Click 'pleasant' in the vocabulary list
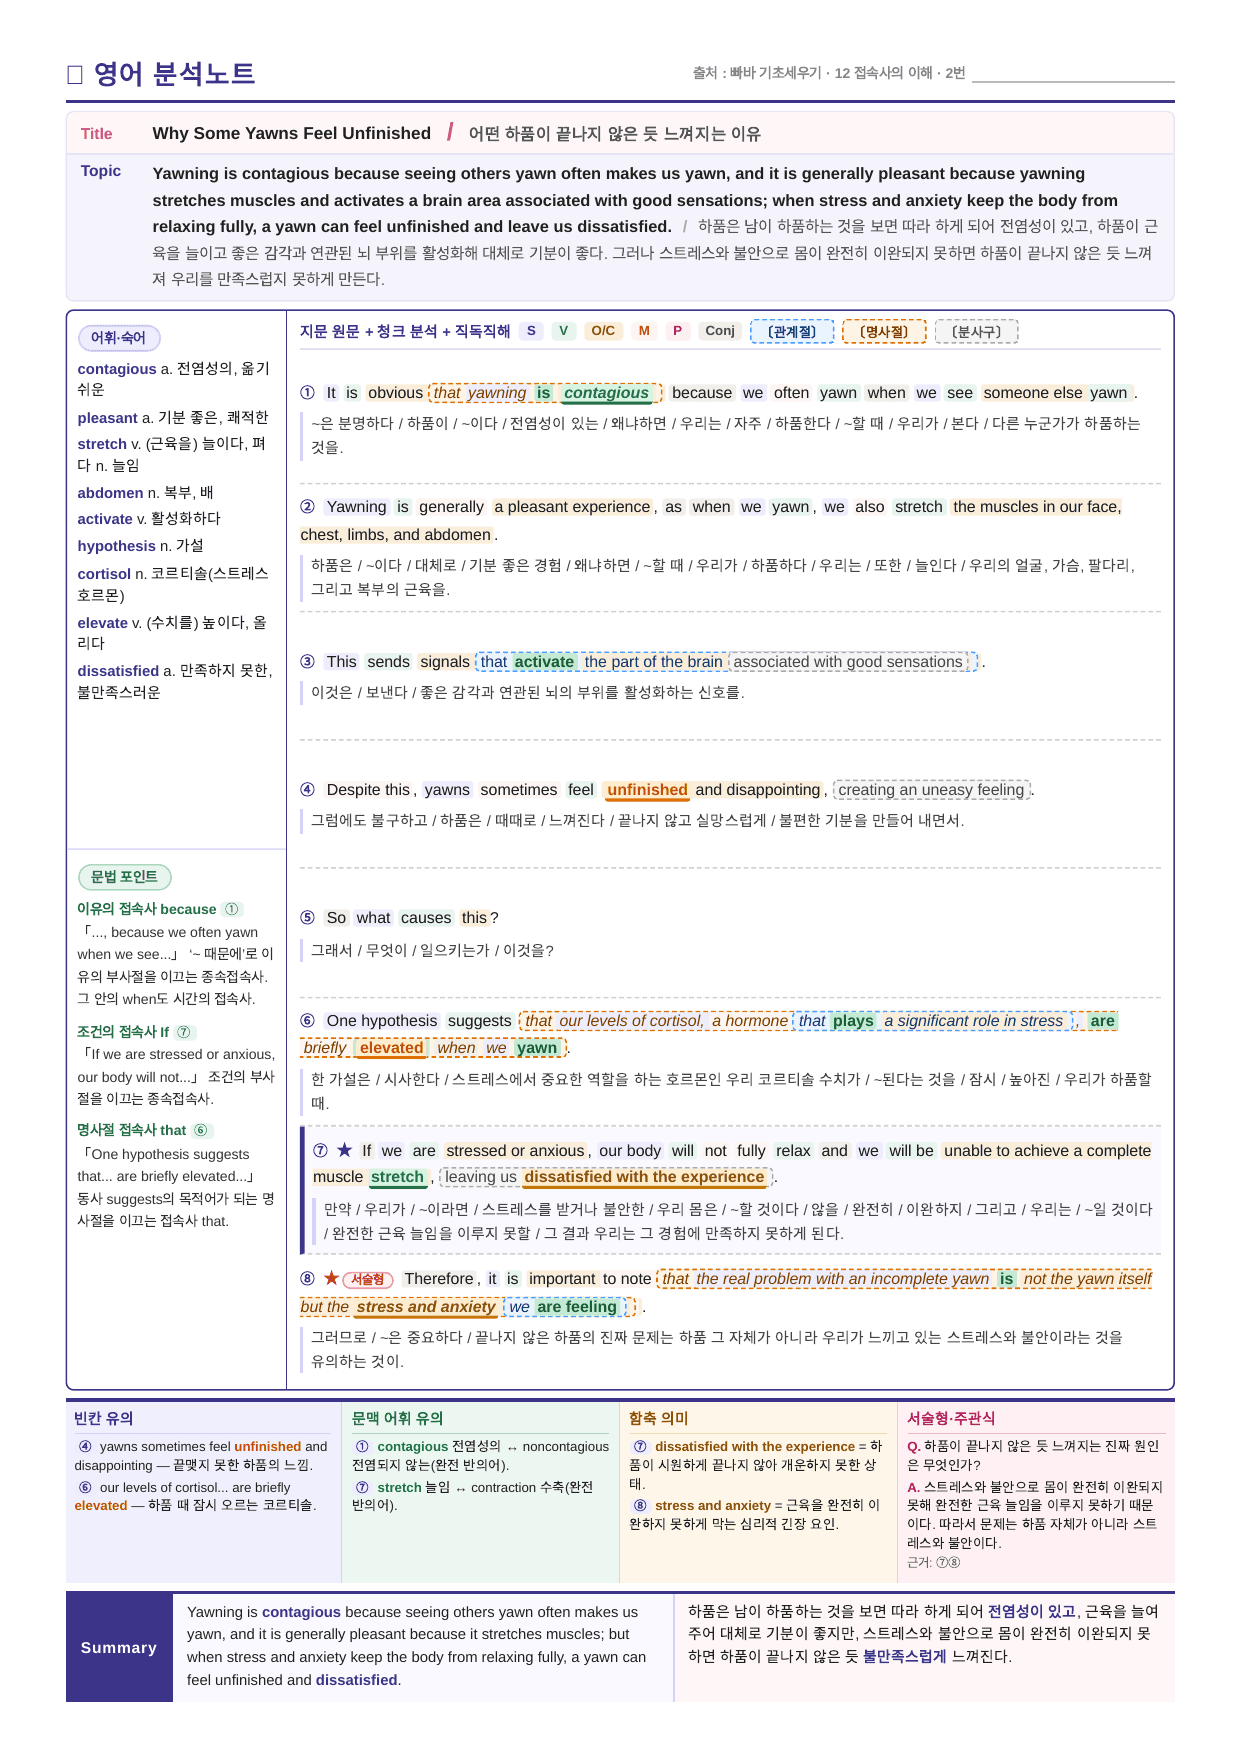Image resolution: width=1240 pixels, height=1754 pixels. coord(108,418)
